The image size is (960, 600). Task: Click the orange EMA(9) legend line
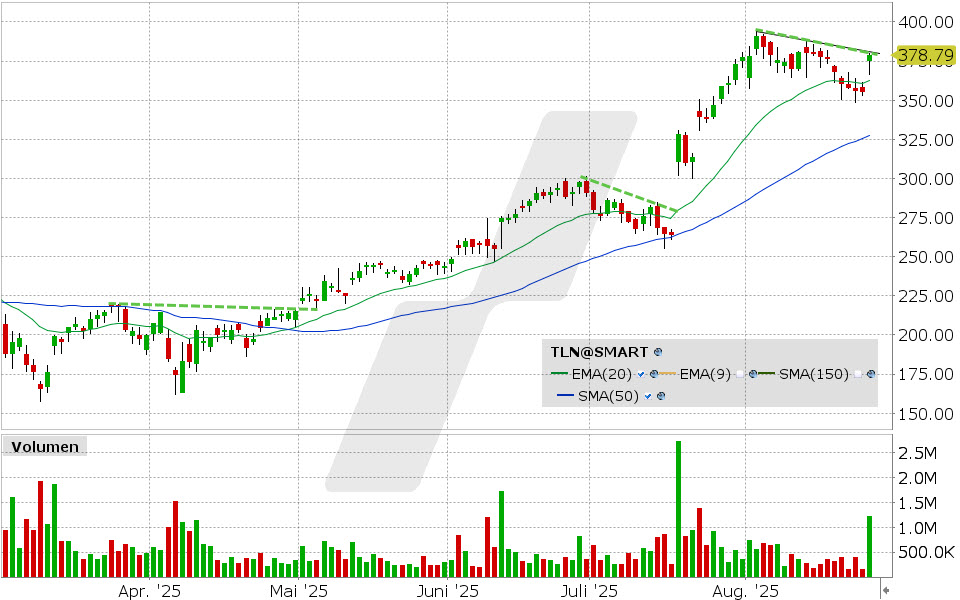click(x=667, y=373)
